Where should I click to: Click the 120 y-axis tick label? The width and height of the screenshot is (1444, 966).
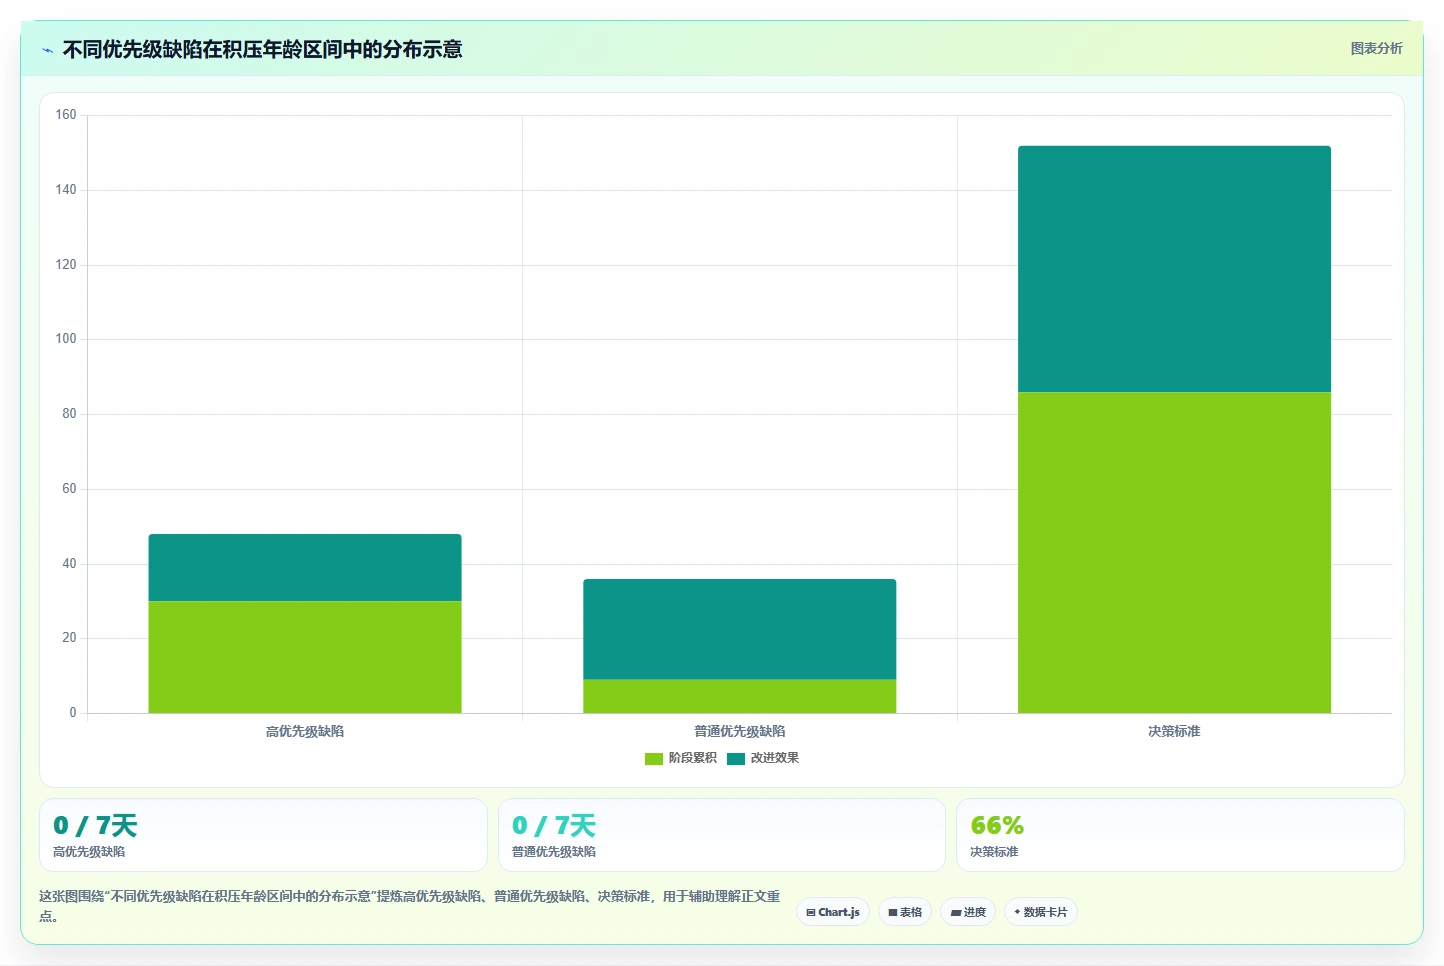click(x=66, y=265)
